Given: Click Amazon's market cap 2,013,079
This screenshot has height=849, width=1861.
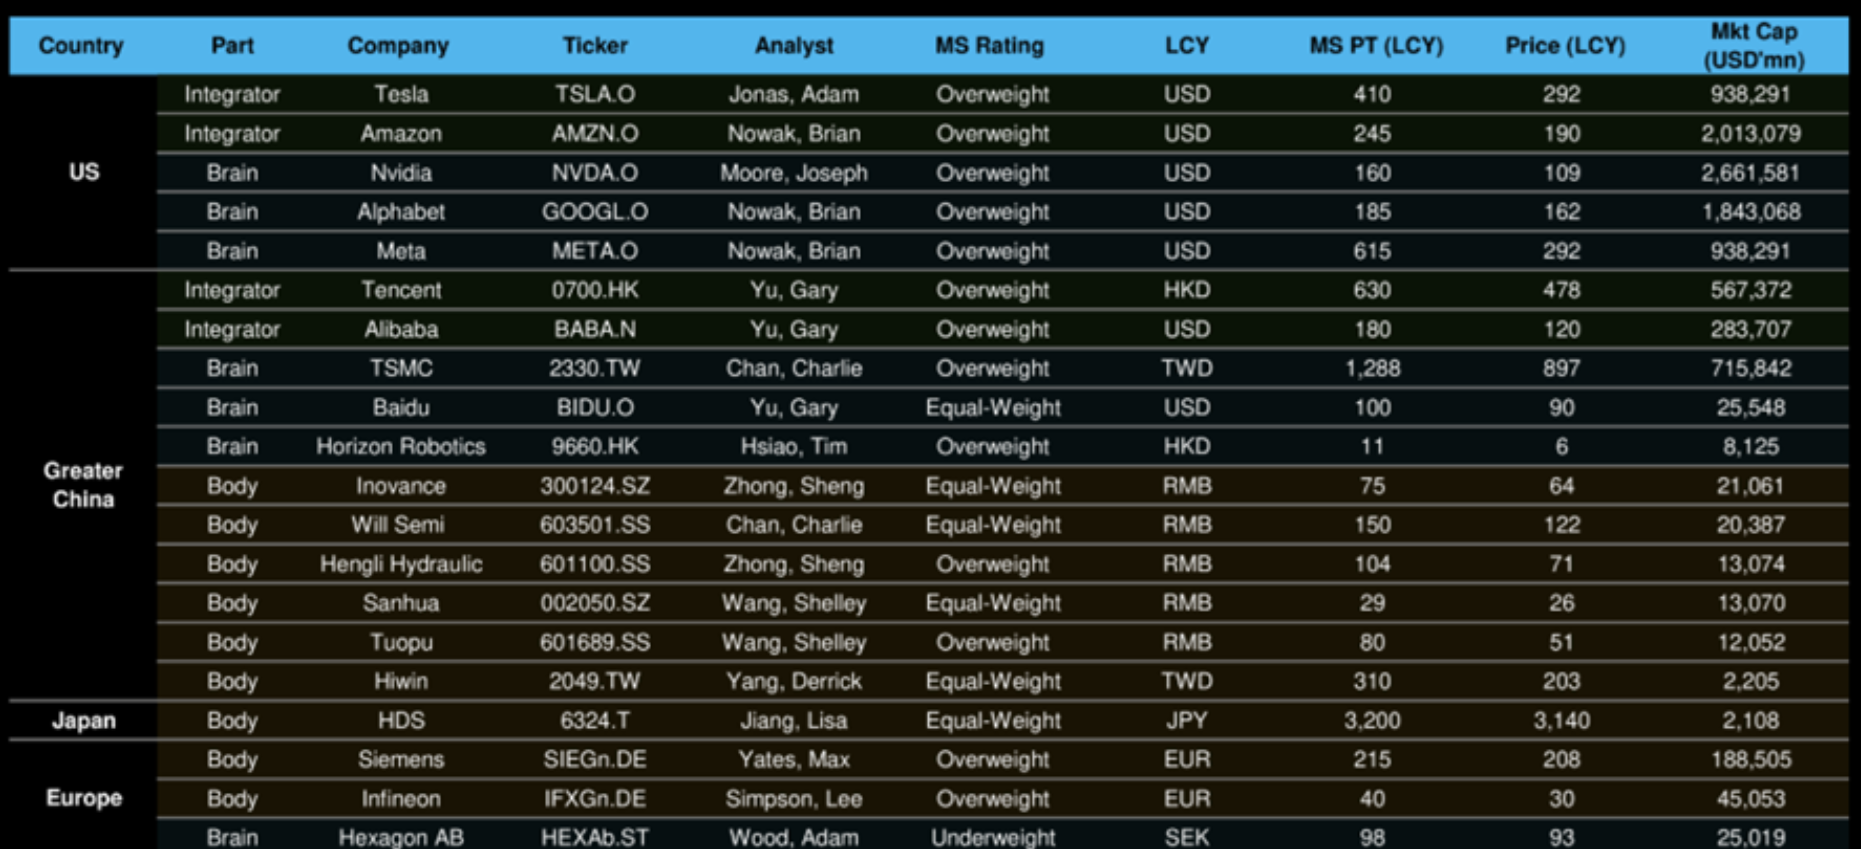Looking at the screenshot, I should click(1751, 134).
